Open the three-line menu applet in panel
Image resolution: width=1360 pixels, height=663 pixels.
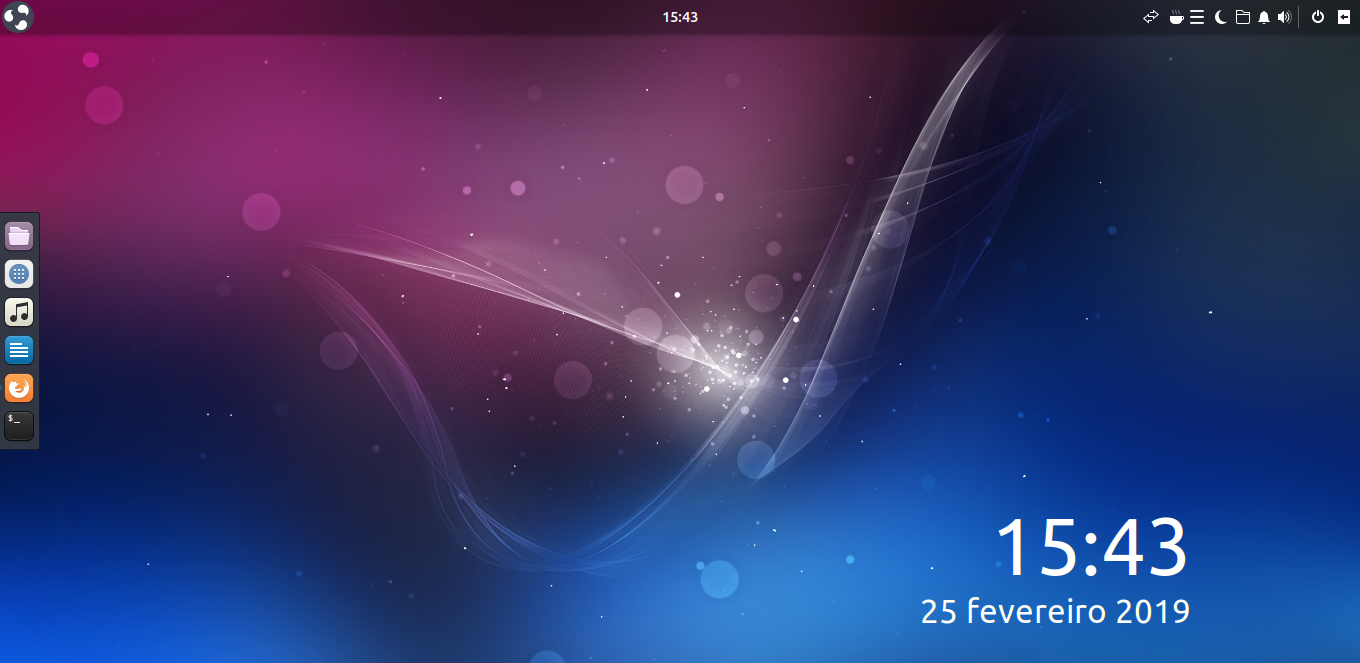(1197, 17)
